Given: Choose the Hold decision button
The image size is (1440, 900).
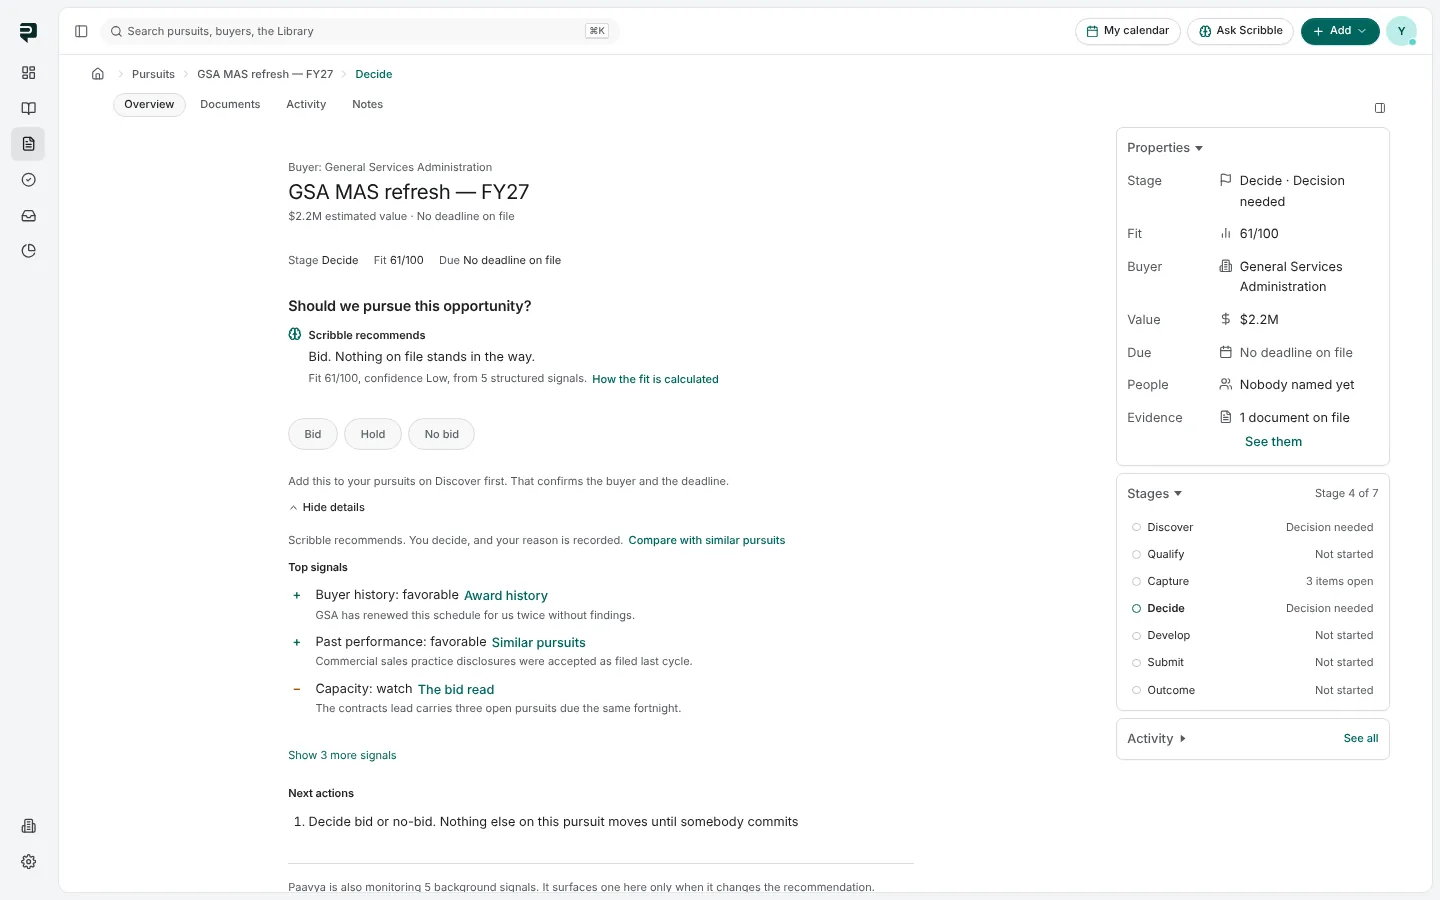Looking at the screenshot, I should [373, 434].
